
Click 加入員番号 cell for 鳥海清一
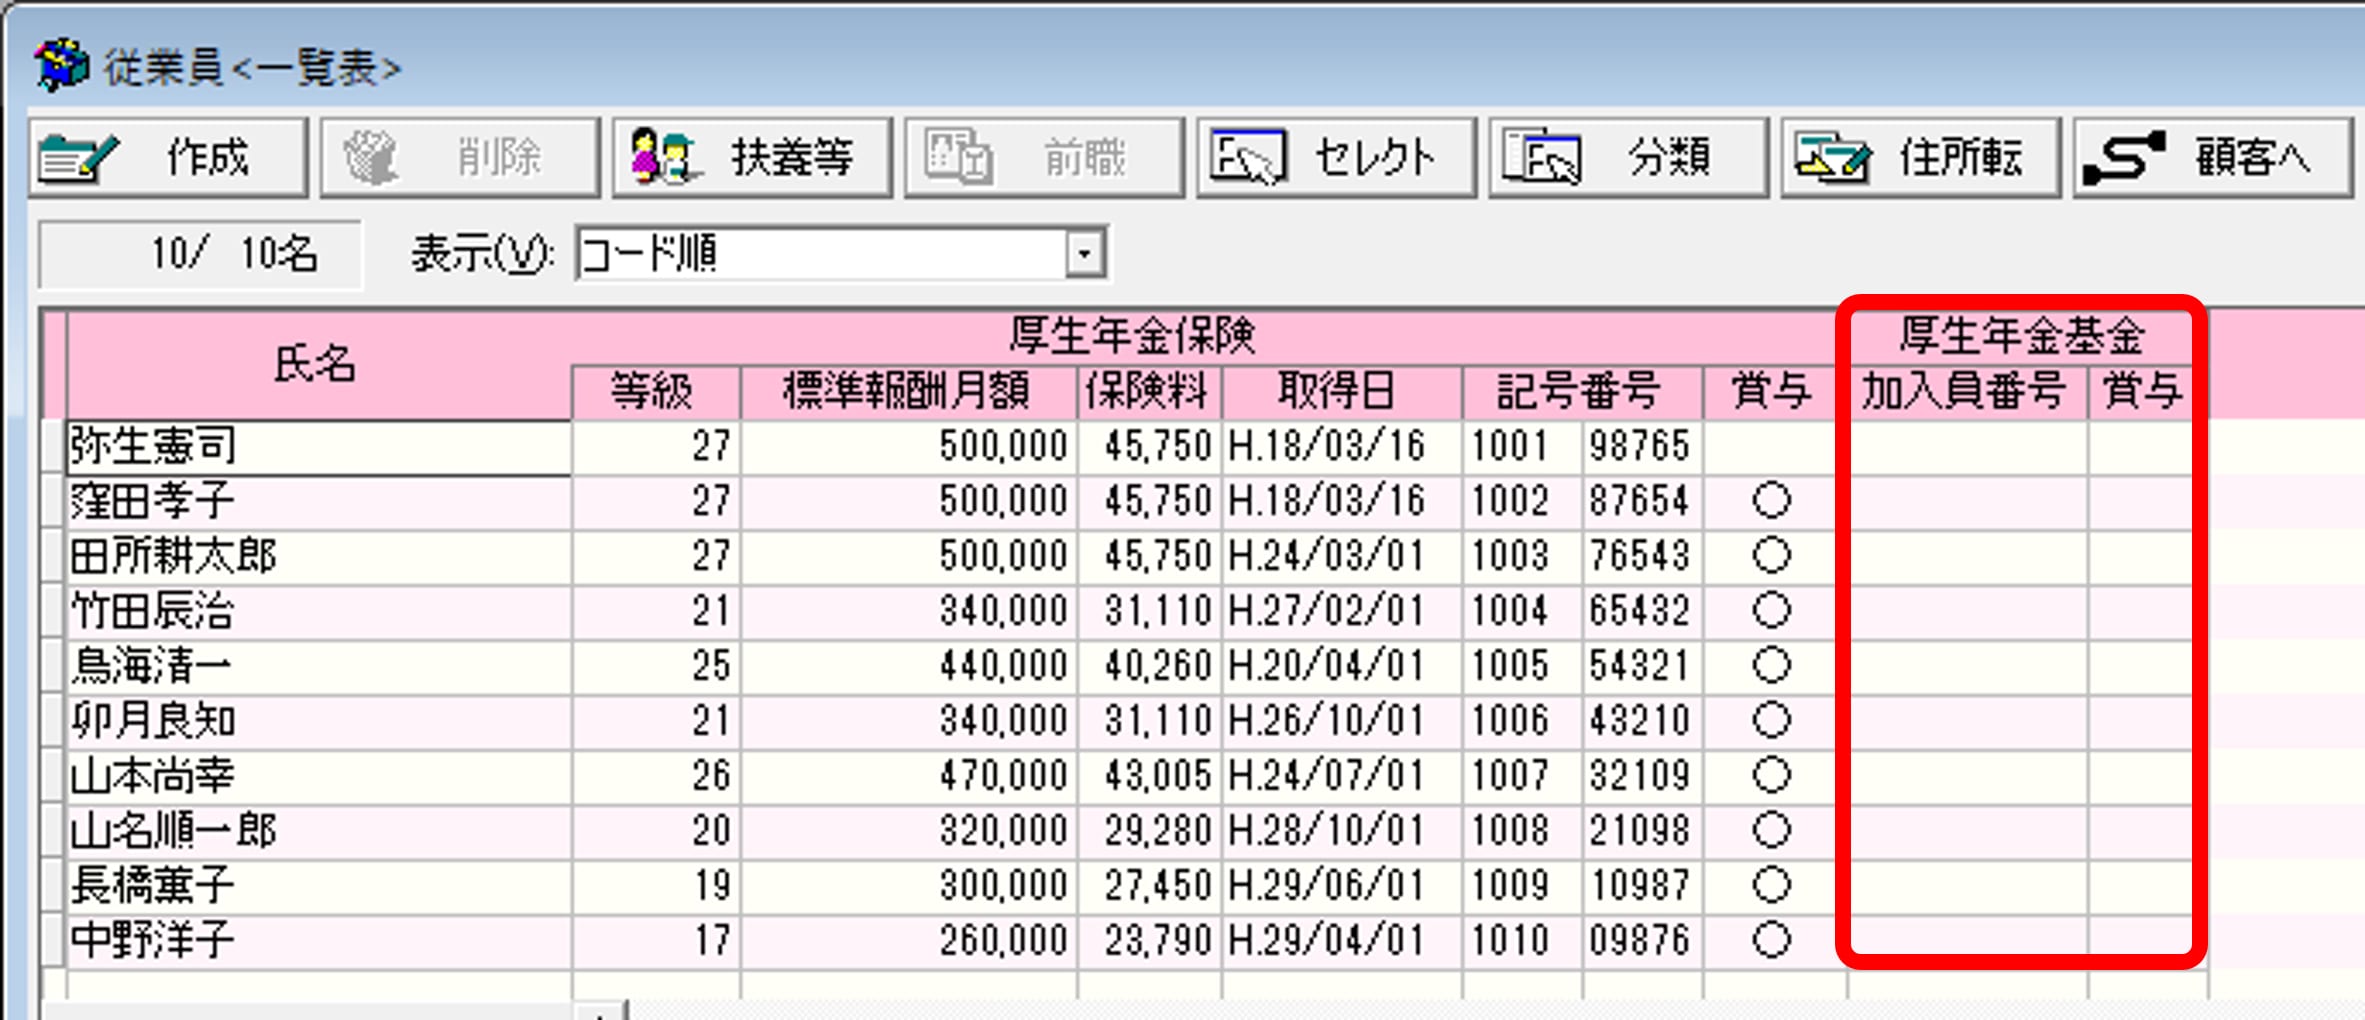(1966, 666)
